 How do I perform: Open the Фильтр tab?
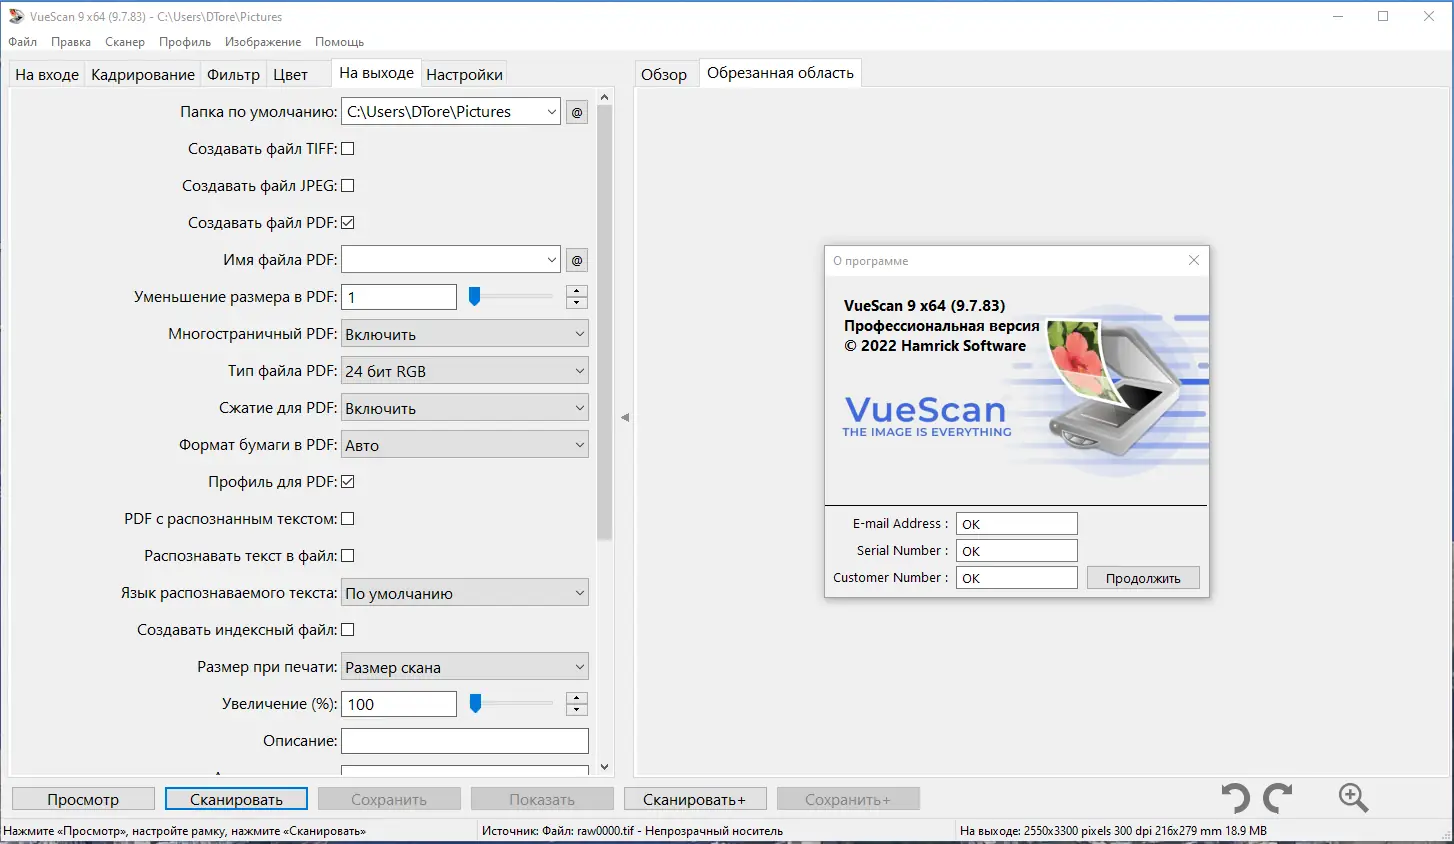[x=234, y=75]
